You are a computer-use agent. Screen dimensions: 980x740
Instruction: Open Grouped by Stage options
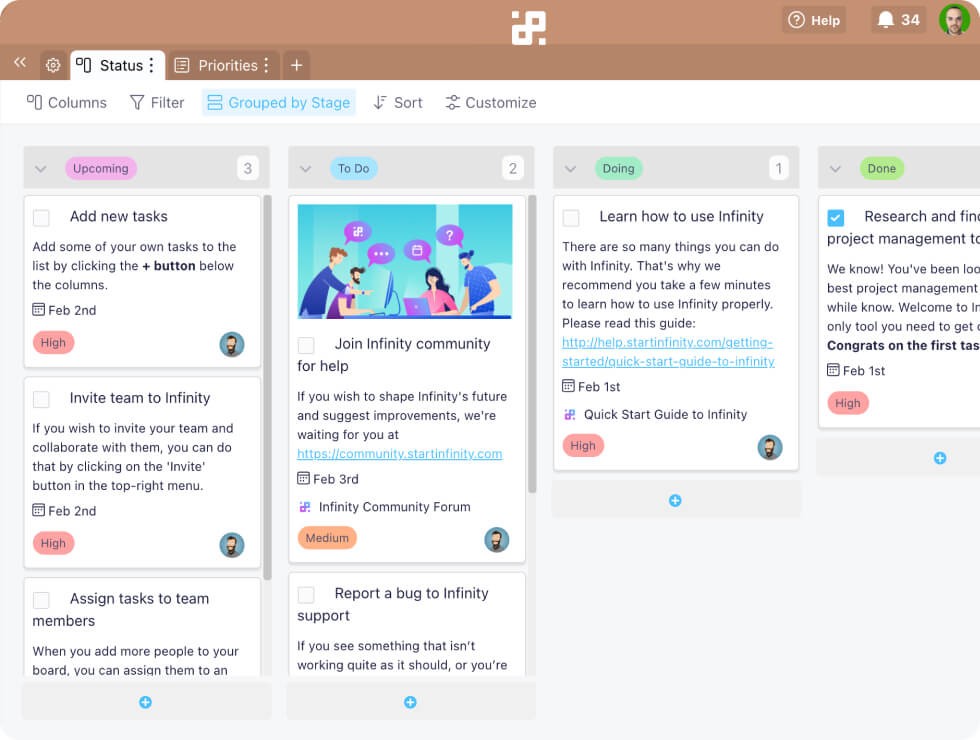(x=279, y=102)
